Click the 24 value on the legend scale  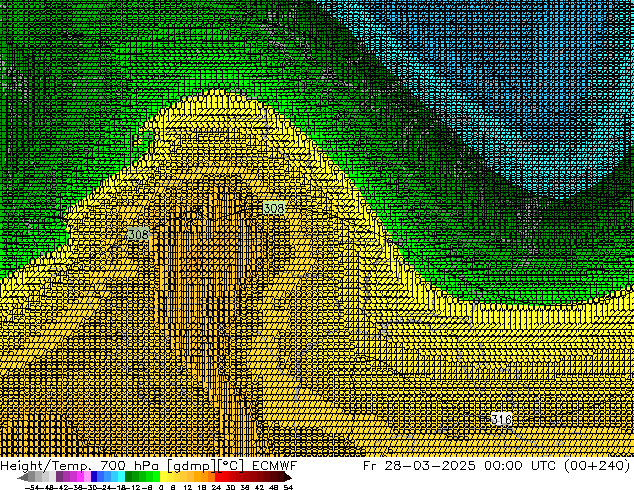tap(216, 487)
